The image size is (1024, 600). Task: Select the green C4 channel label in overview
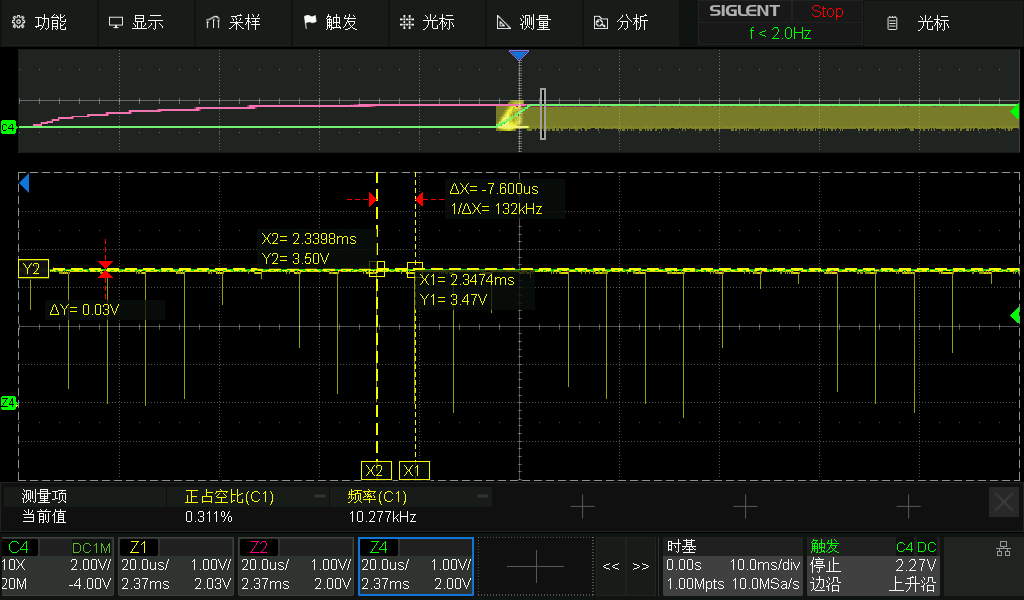tap(8, 127)
